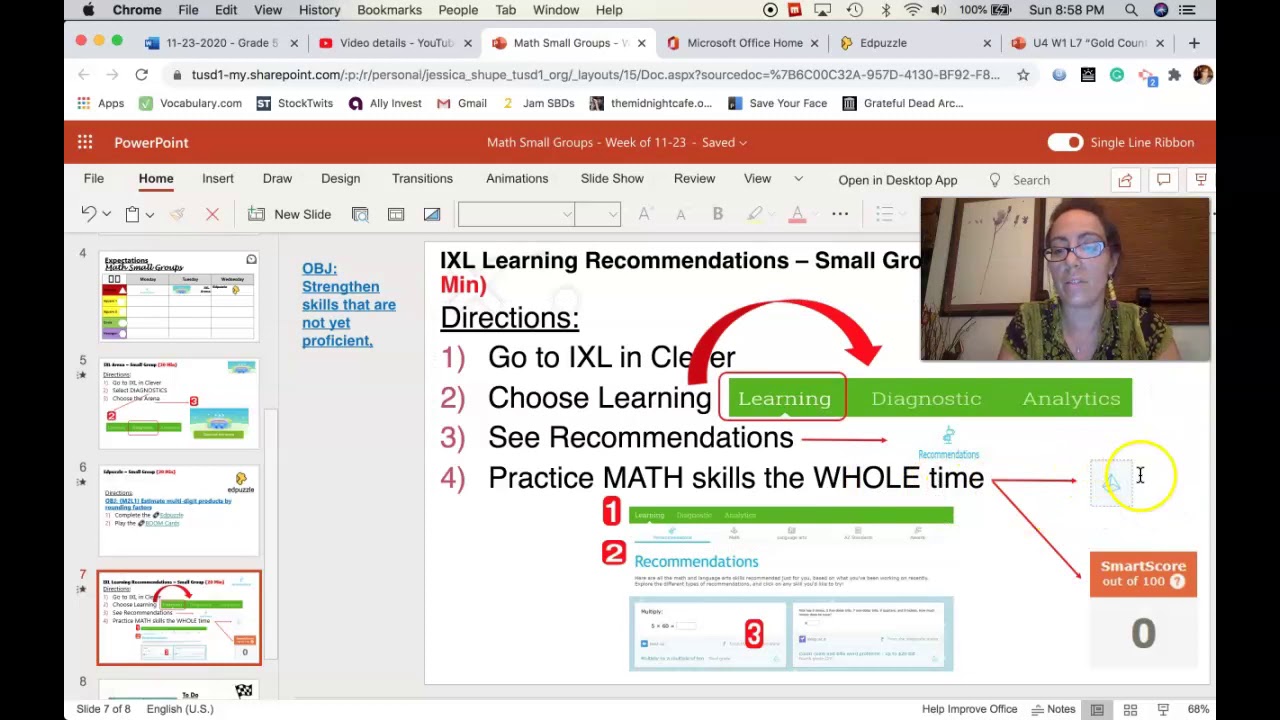Decrease font size with smaller A icon
The image size is (1280, 720).
[681, 214]
